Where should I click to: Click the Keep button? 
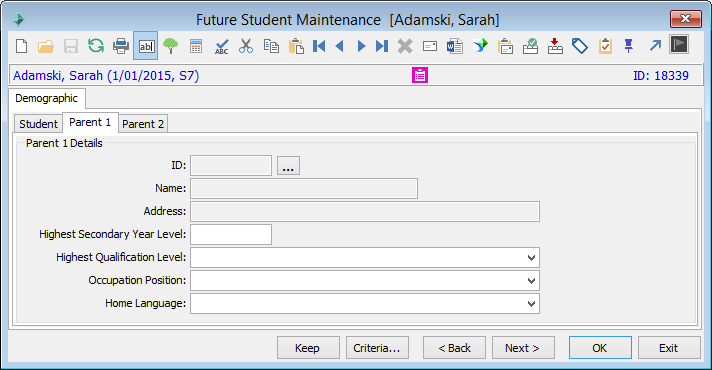(x=308, y=348)
